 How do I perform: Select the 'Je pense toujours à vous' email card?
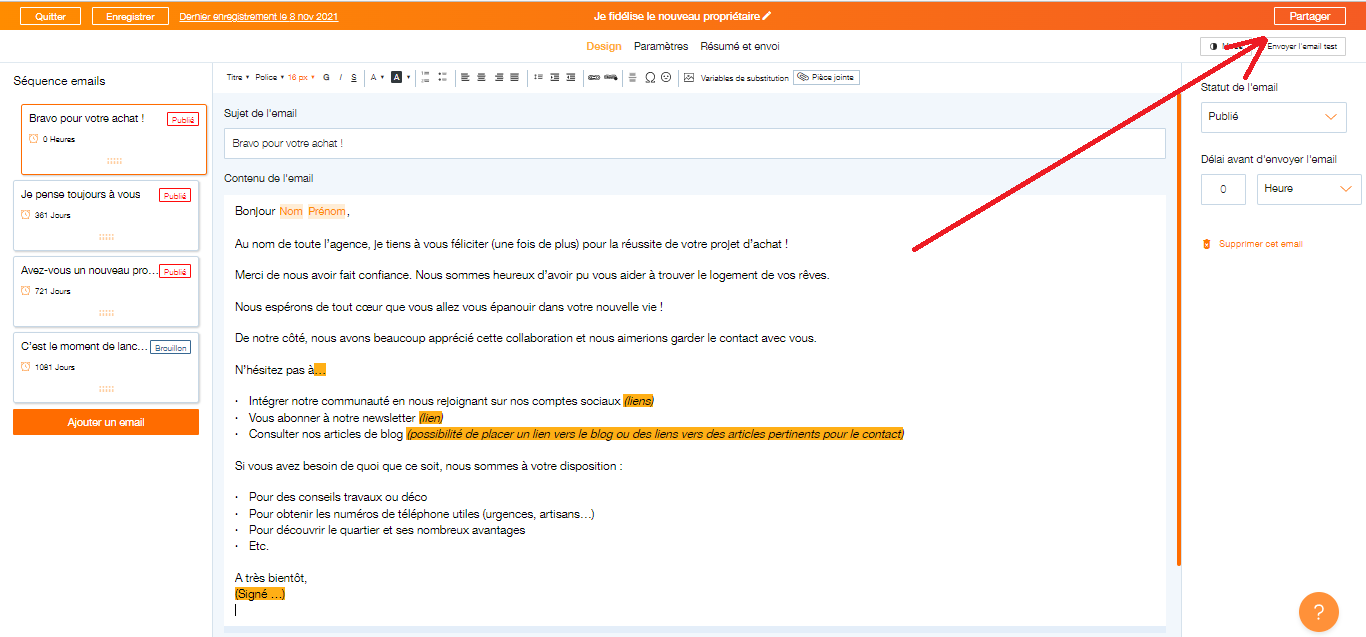pyautogui.click(x=106, y=215)
